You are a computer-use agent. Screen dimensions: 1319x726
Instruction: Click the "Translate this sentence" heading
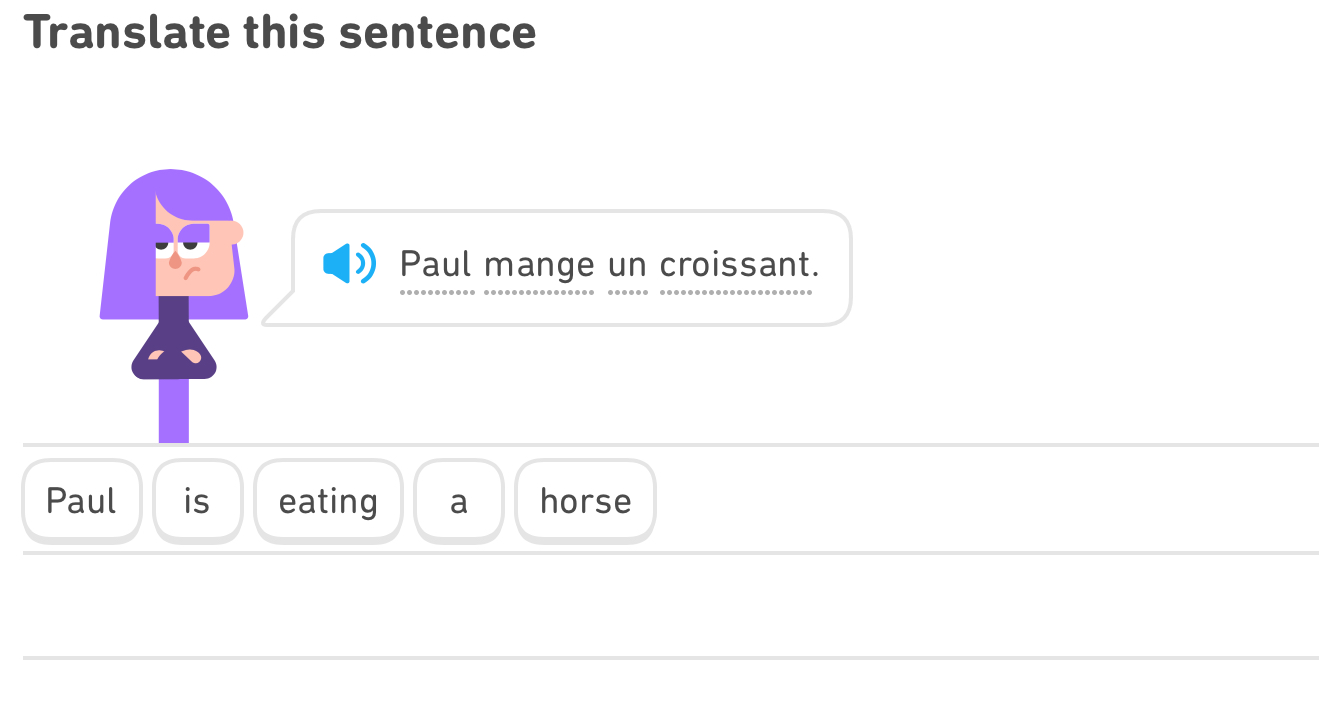[x=281, y=31]
